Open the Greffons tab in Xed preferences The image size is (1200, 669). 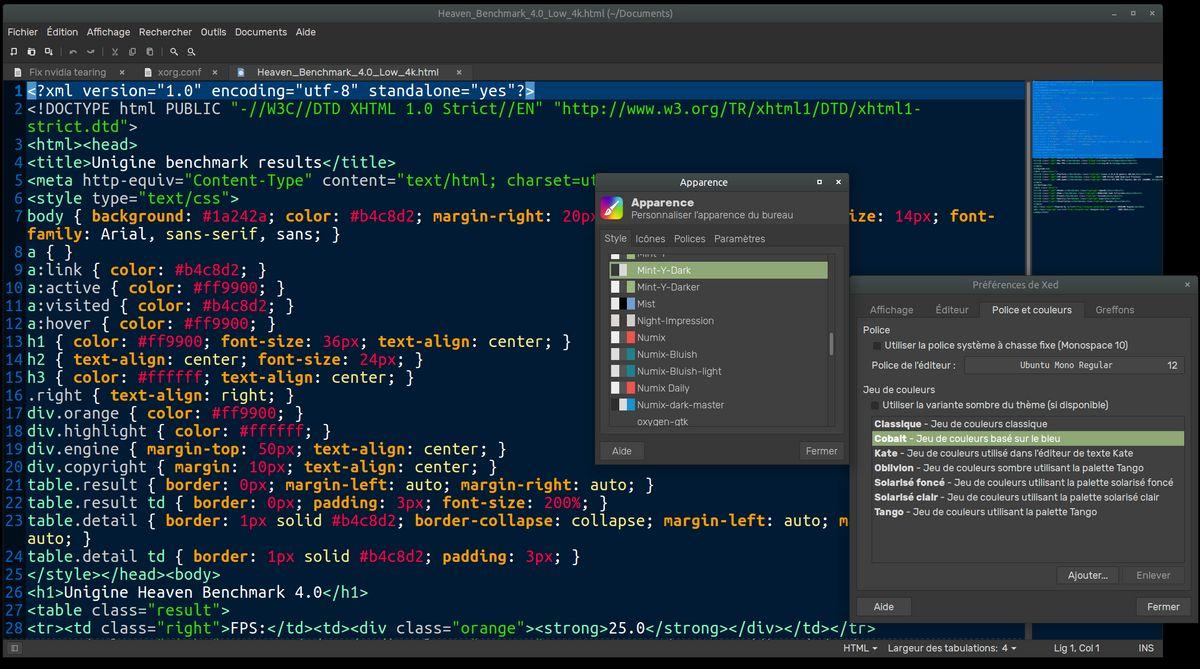pyautogui.click(x=1114, y=310)
